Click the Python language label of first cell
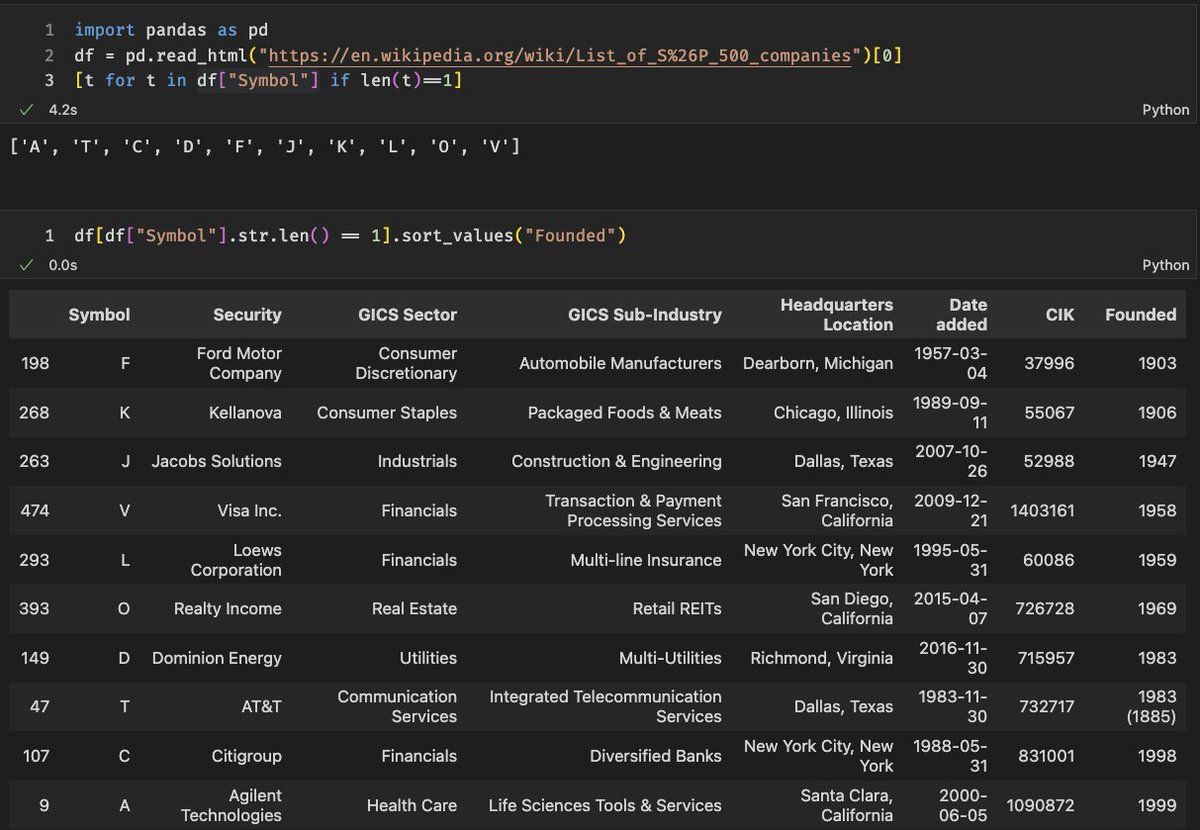This screenshot has height=830, width=1200. click(1166, 110)
